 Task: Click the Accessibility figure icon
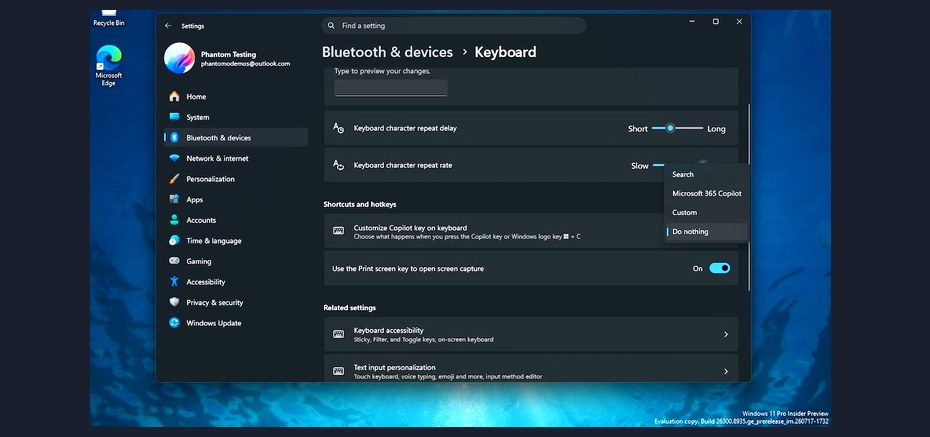(174, 282)
